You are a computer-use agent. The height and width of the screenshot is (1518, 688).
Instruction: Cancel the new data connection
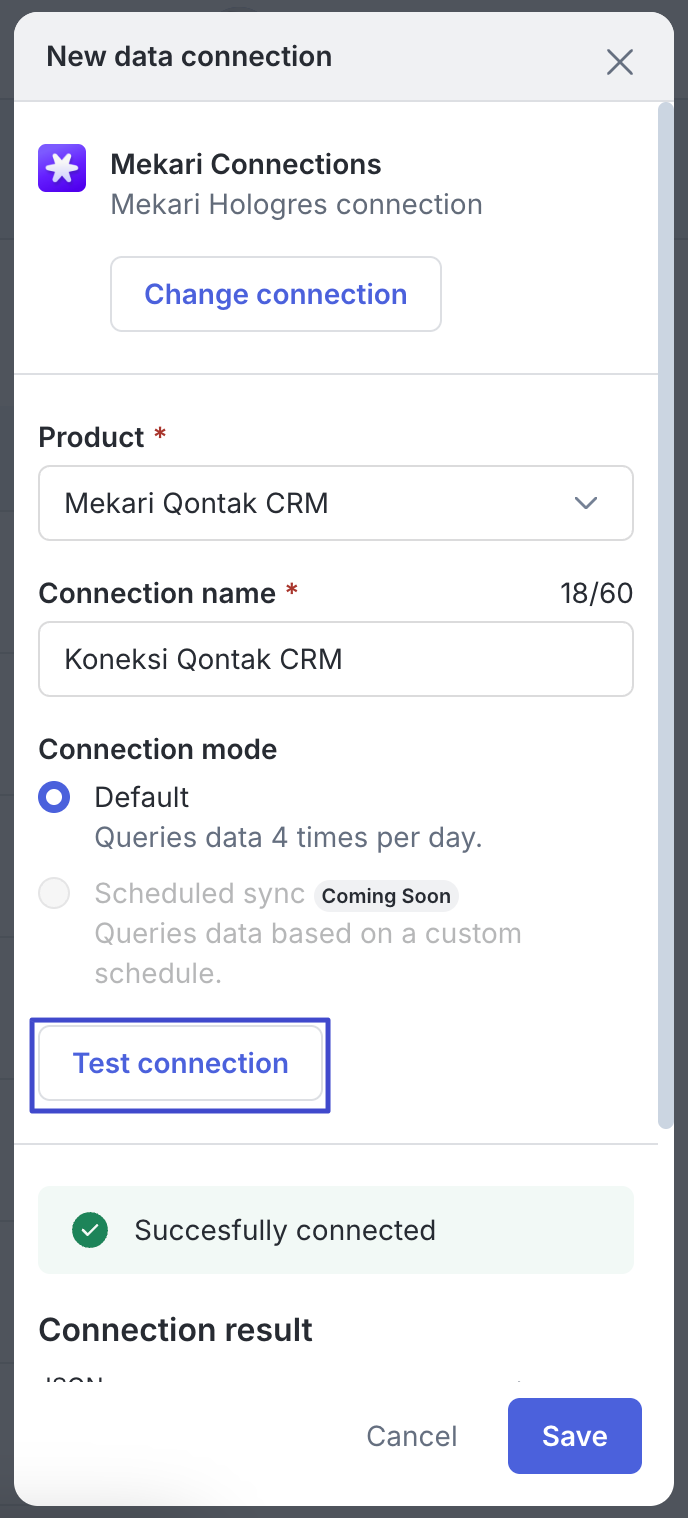411,1436
